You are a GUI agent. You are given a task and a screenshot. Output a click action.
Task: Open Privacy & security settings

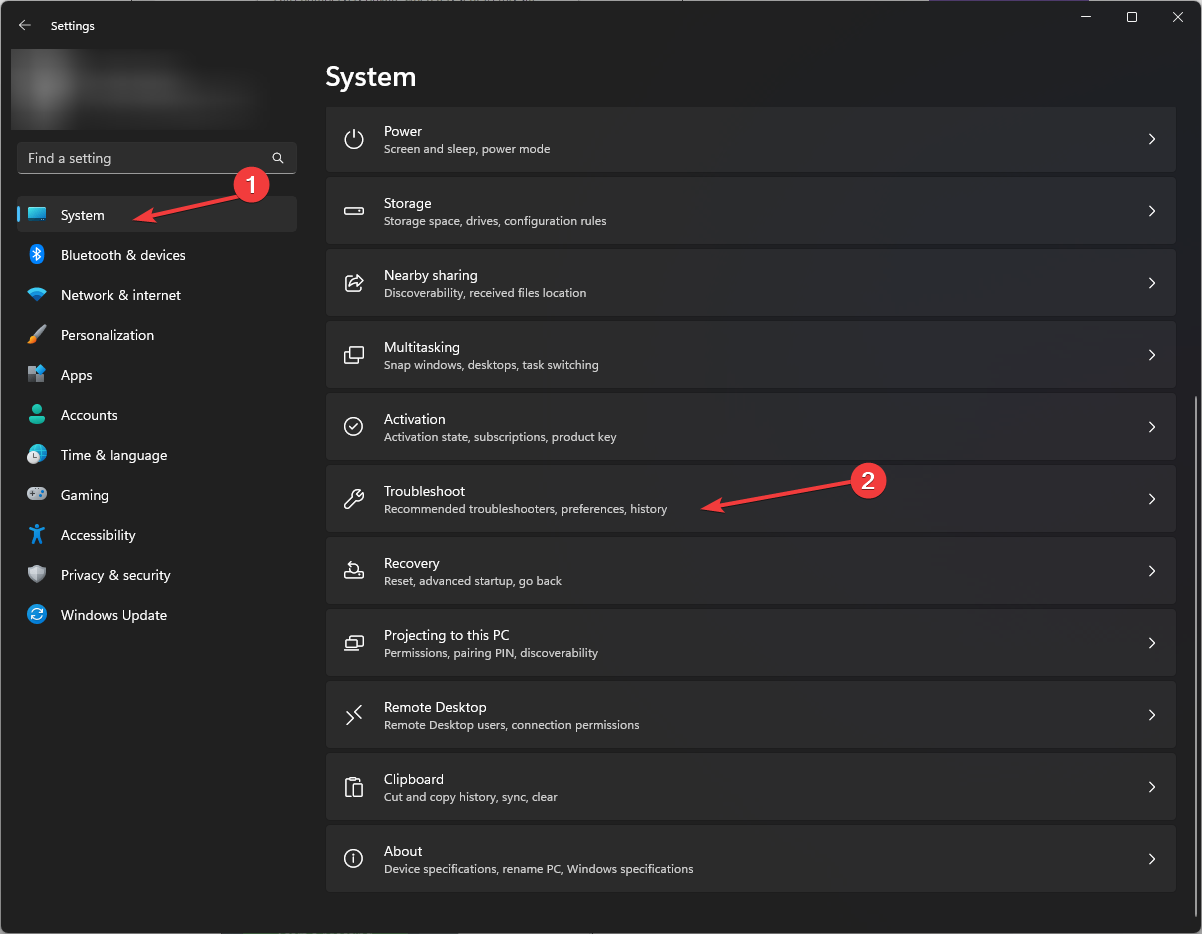pos(115,575)
